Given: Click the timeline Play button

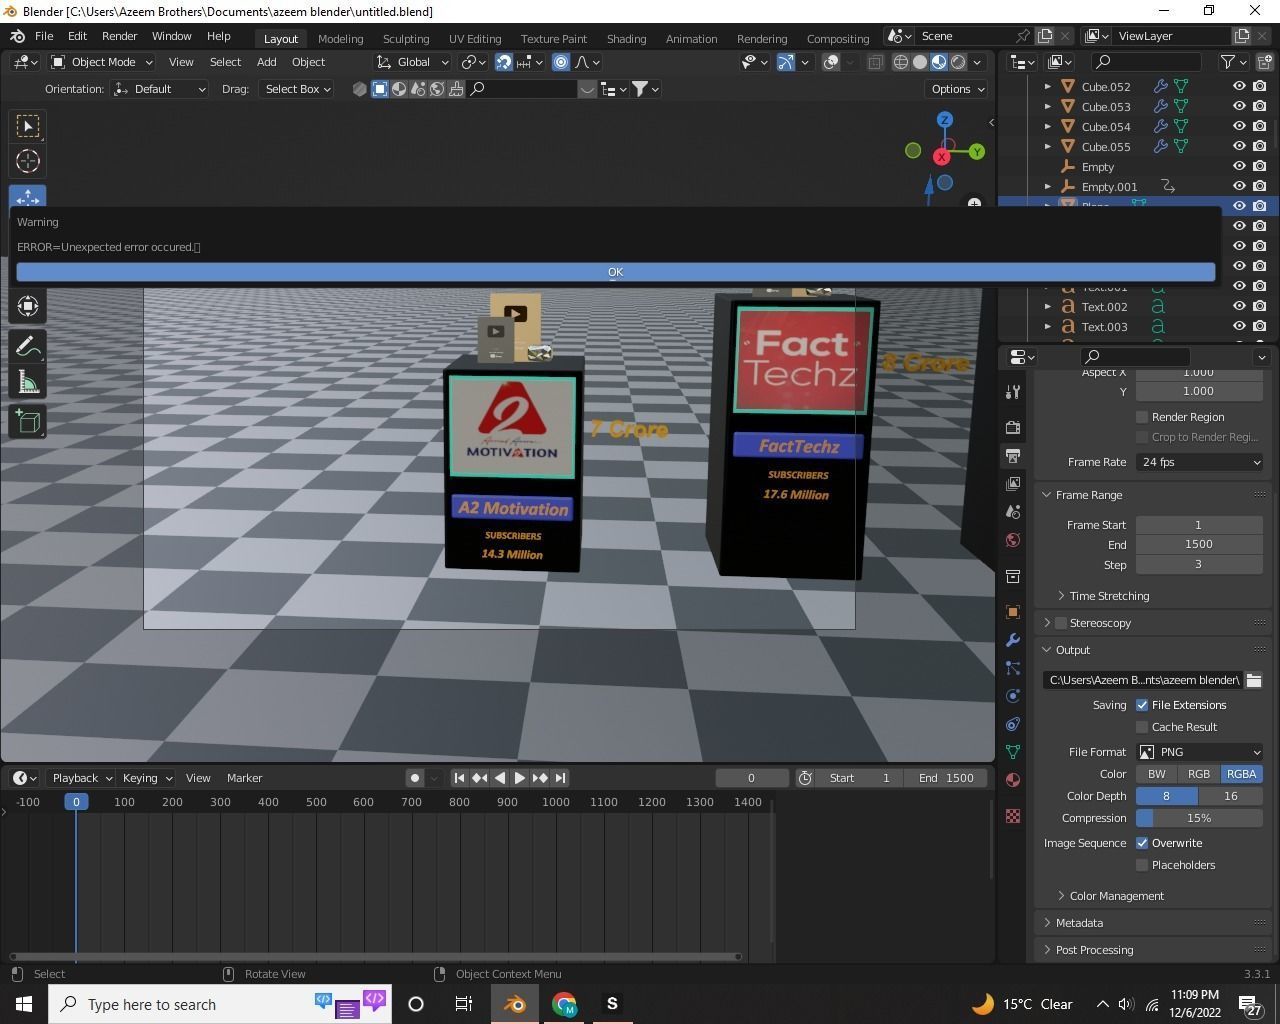Looking at the screenshot, I should [x=519, y=778].
